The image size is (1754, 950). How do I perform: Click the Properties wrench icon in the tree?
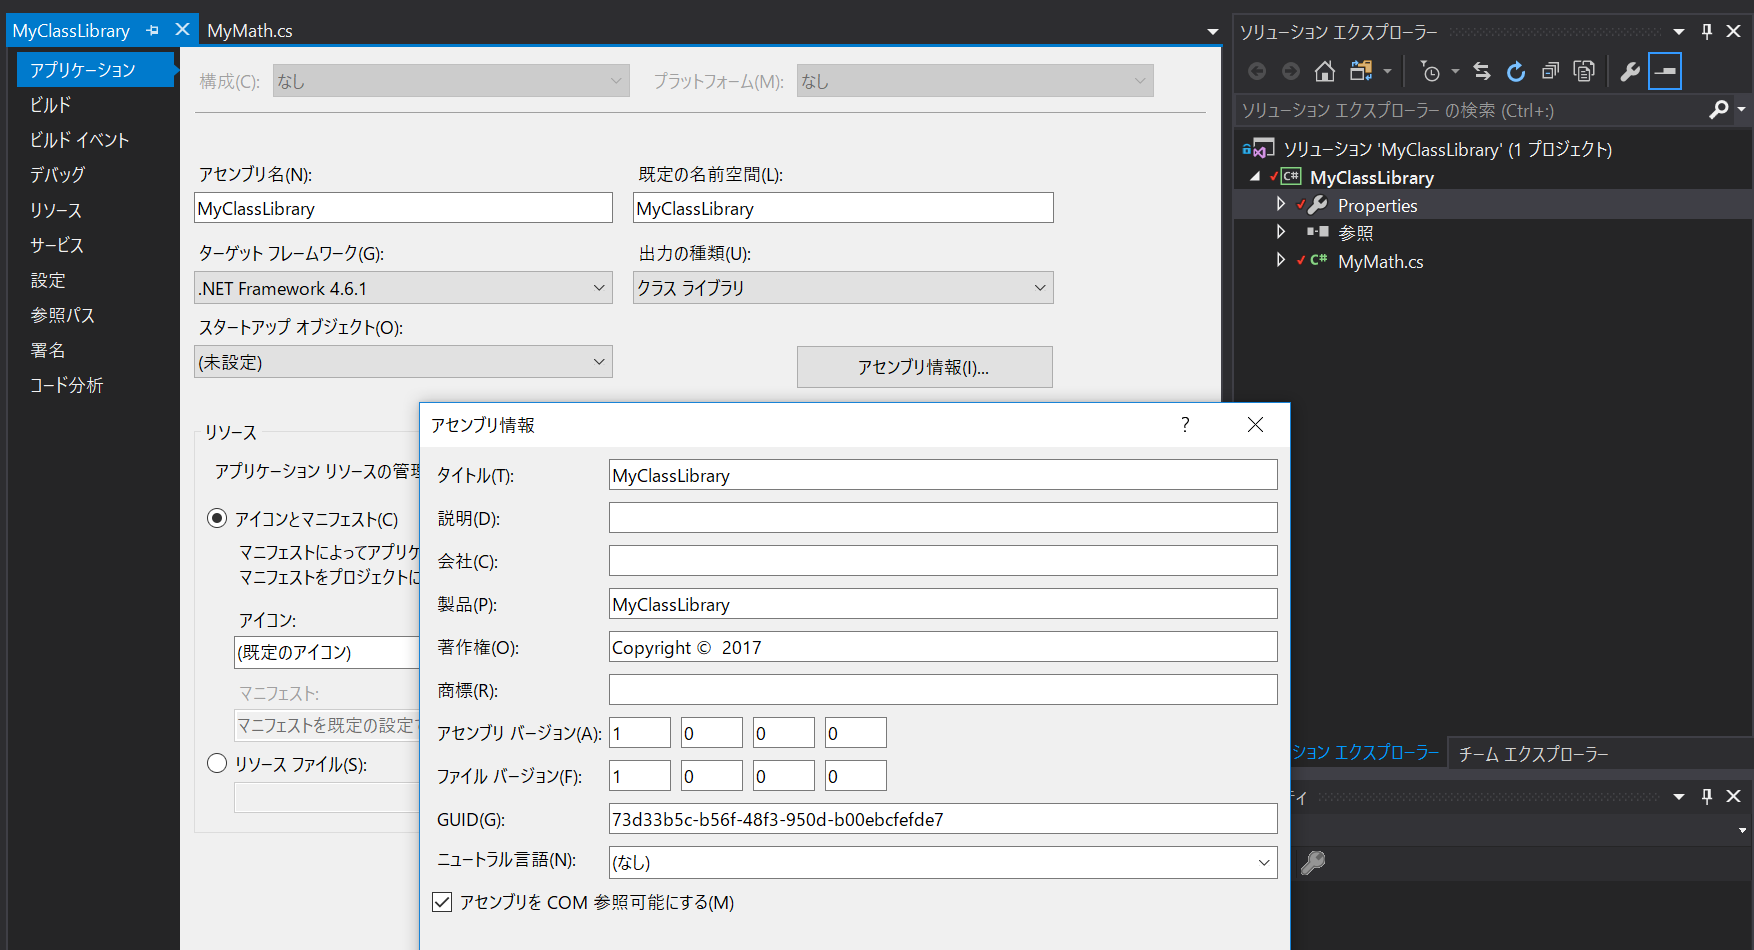tap(1318, 205)
